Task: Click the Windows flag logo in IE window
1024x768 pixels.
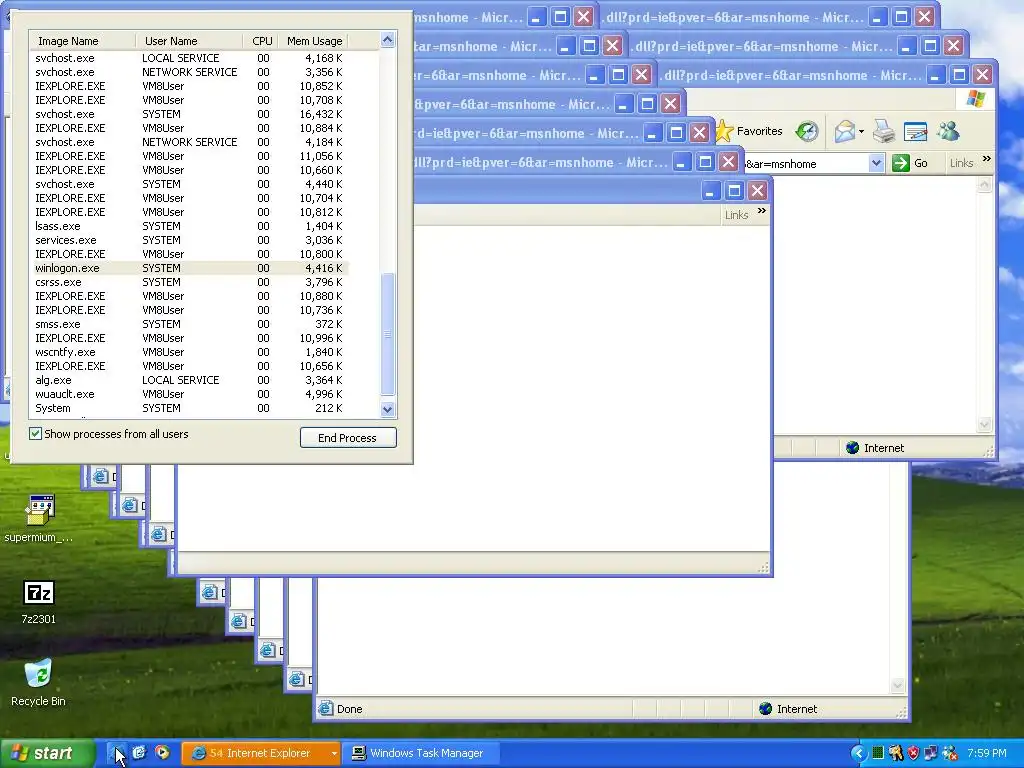Action: click(x=976, y=99)
